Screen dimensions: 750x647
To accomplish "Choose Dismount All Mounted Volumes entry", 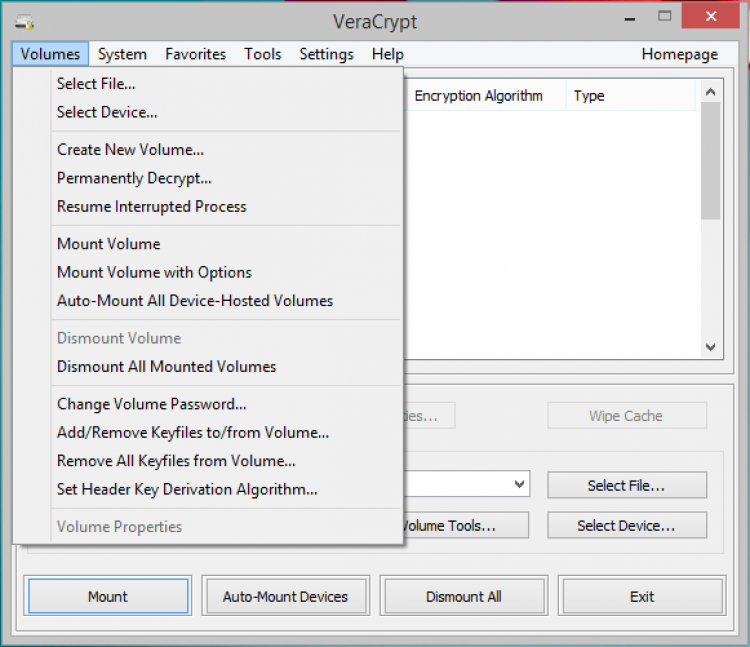I will (166, 366).
